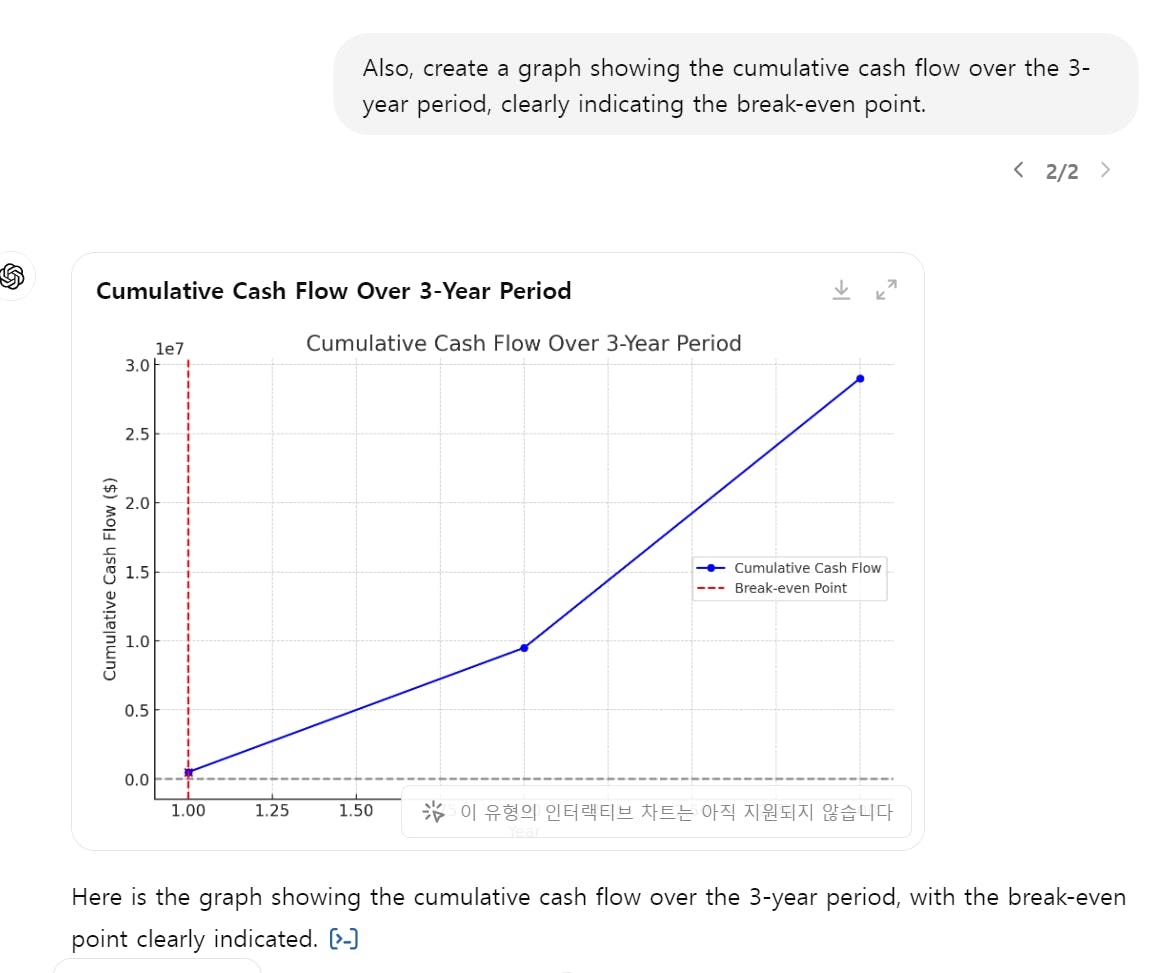1149x973 pixels.
Task: Click the middle data point on blue line
Action: click(524, 648)
